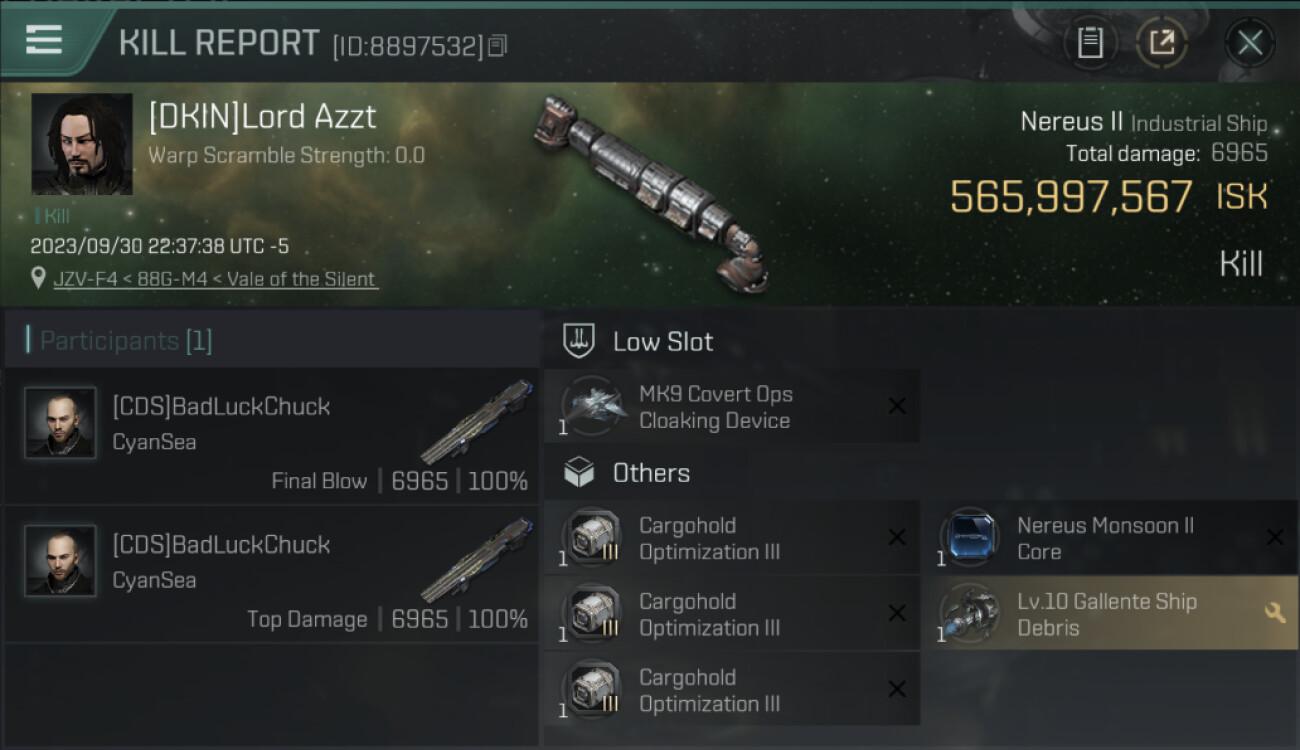1300x750 pixels.
Task: Click the MK9 Covert Ops Cloaking Device icon
Action: click(593, 406)
